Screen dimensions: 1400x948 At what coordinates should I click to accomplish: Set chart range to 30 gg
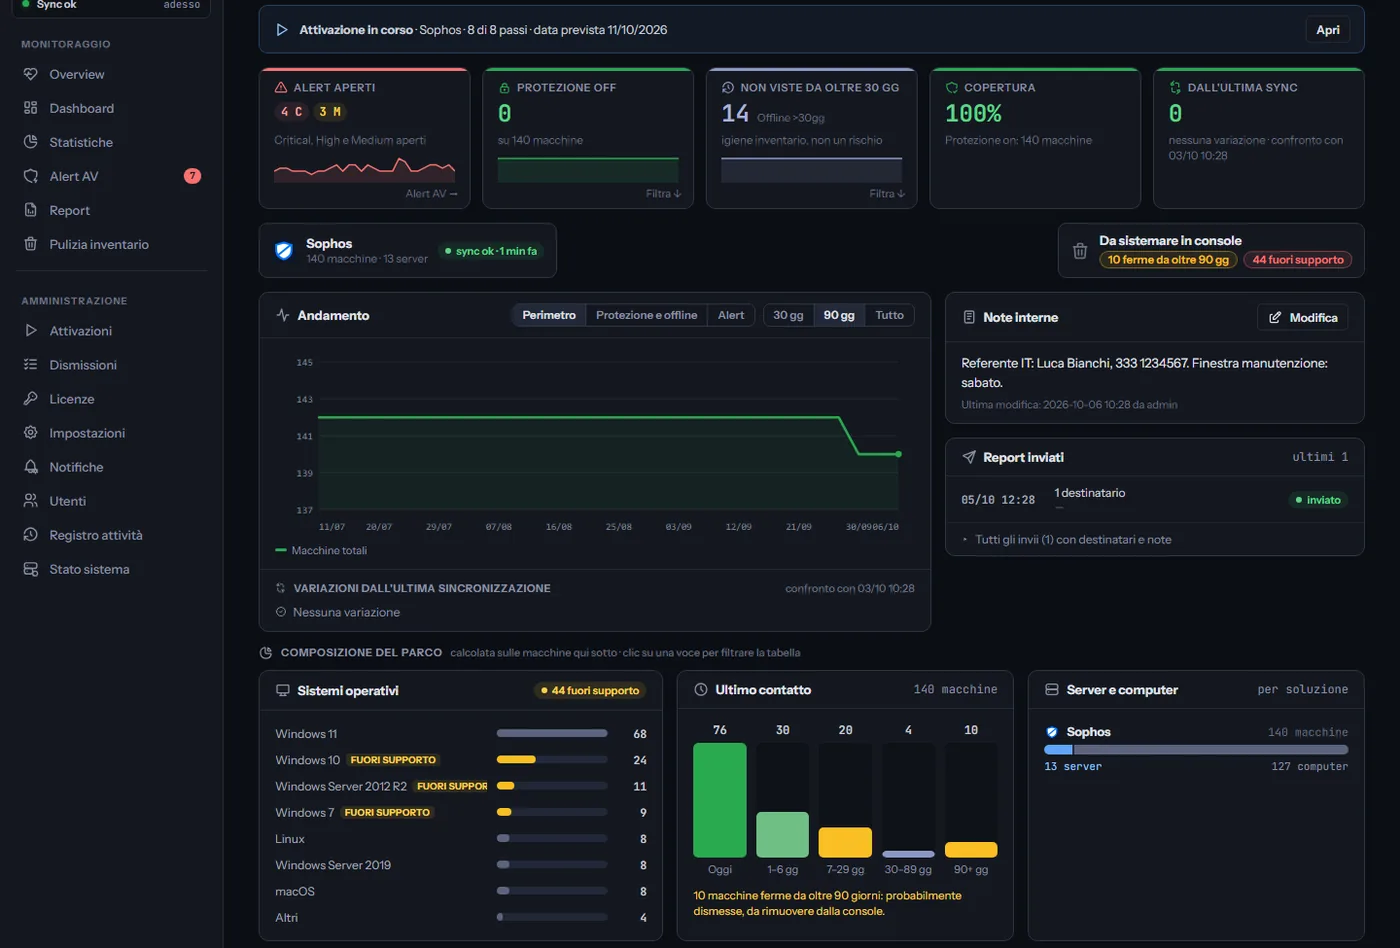coord(788,315)
